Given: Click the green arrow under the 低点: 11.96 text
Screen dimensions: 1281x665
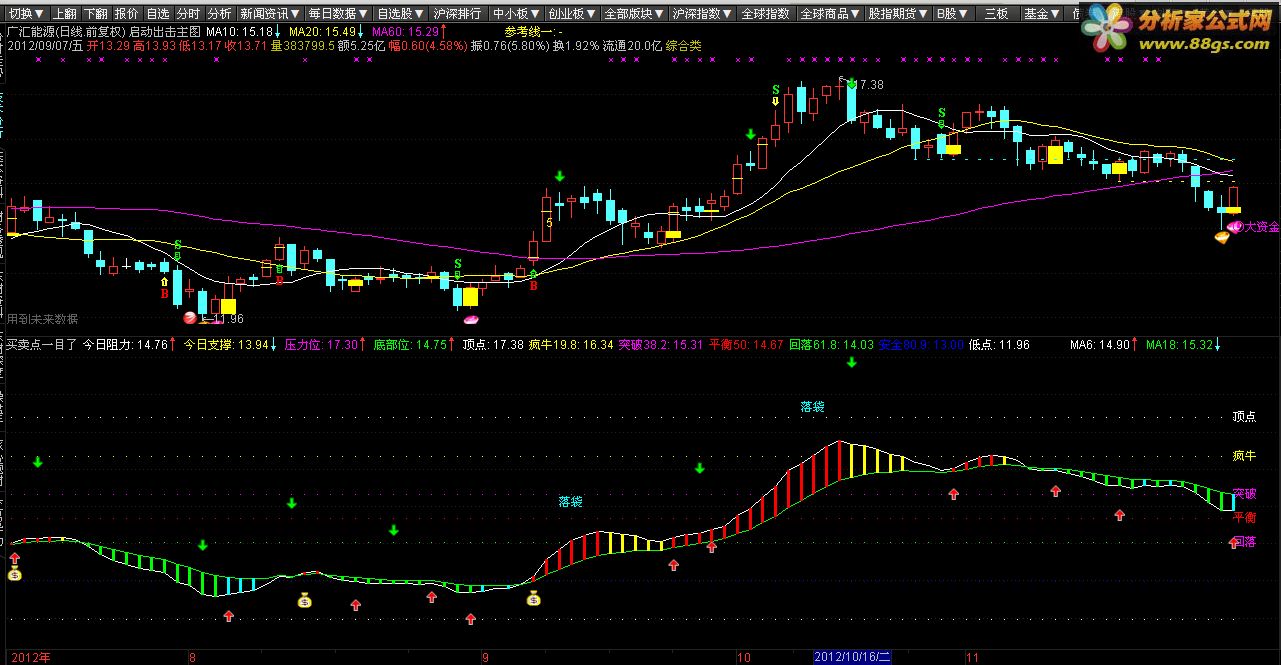Looking at the screenshot, I should tap(851, 362).
